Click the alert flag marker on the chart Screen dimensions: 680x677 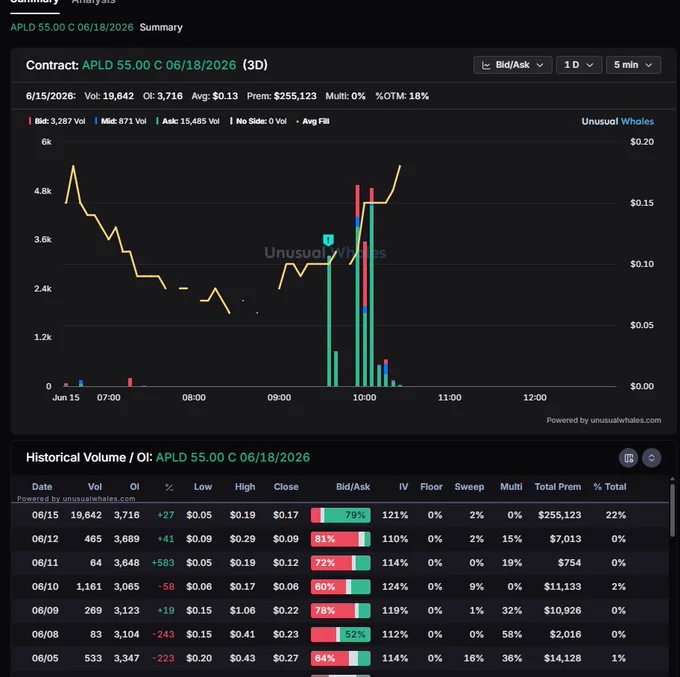(328, 240)
